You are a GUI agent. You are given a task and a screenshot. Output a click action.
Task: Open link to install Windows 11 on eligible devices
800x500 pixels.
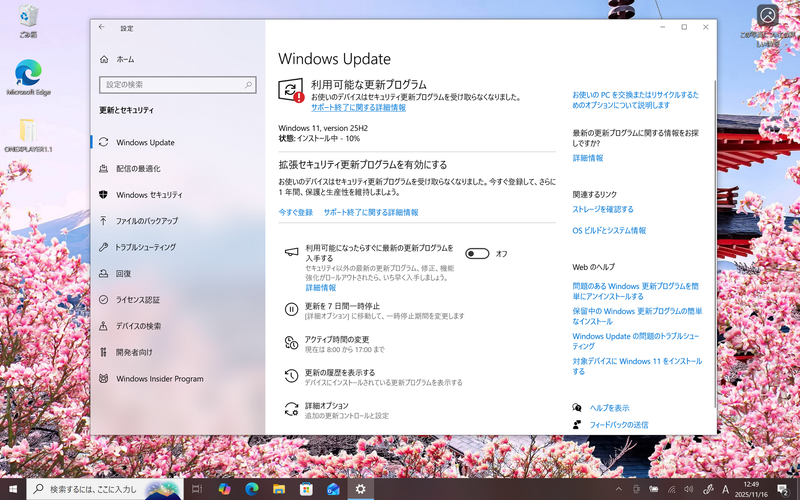tap(637, 366)
